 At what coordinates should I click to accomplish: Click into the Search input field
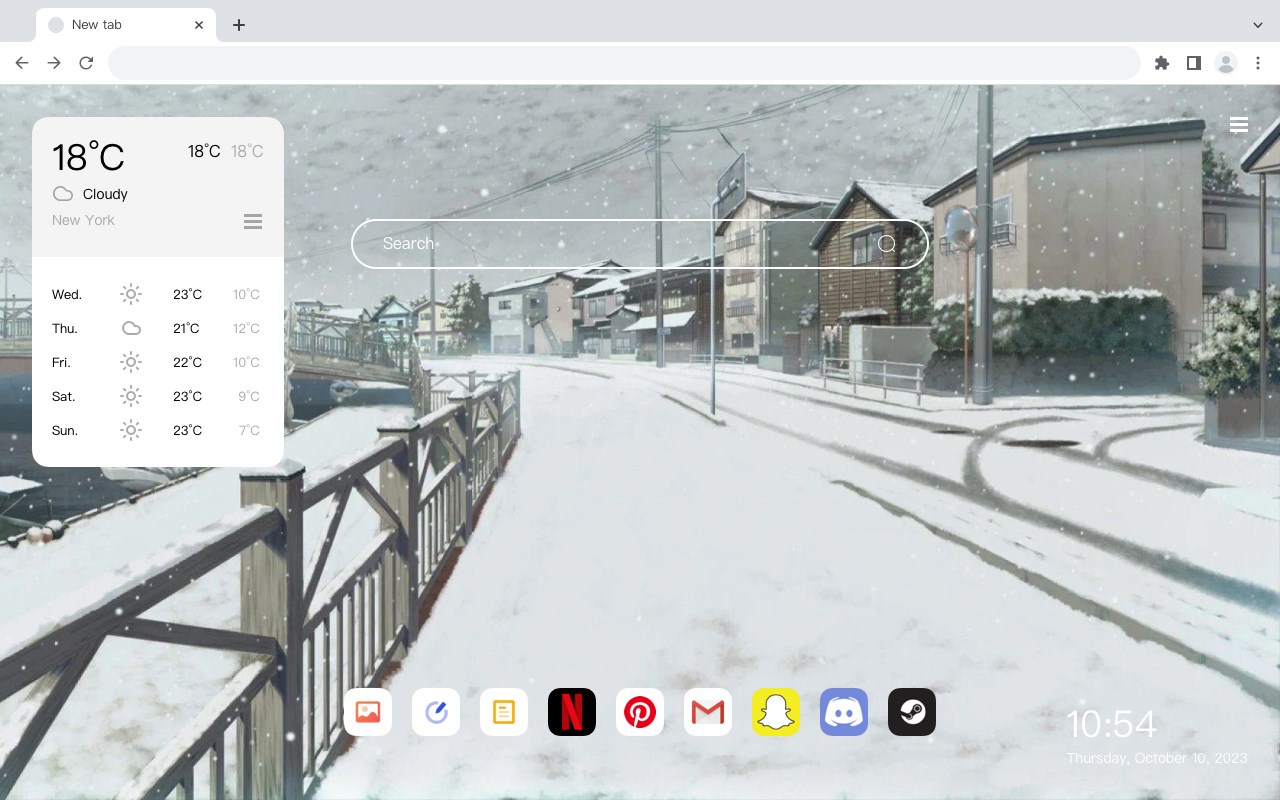tap(640, 244)
